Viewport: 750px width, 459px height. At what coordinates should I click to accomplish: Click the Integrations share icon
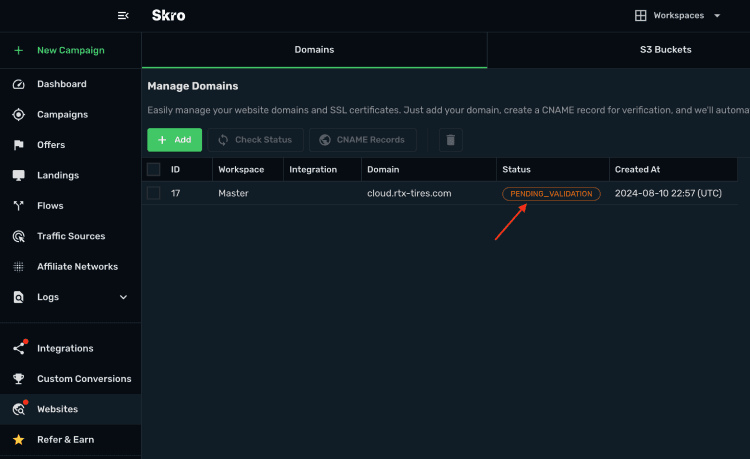tap(19, 349)
